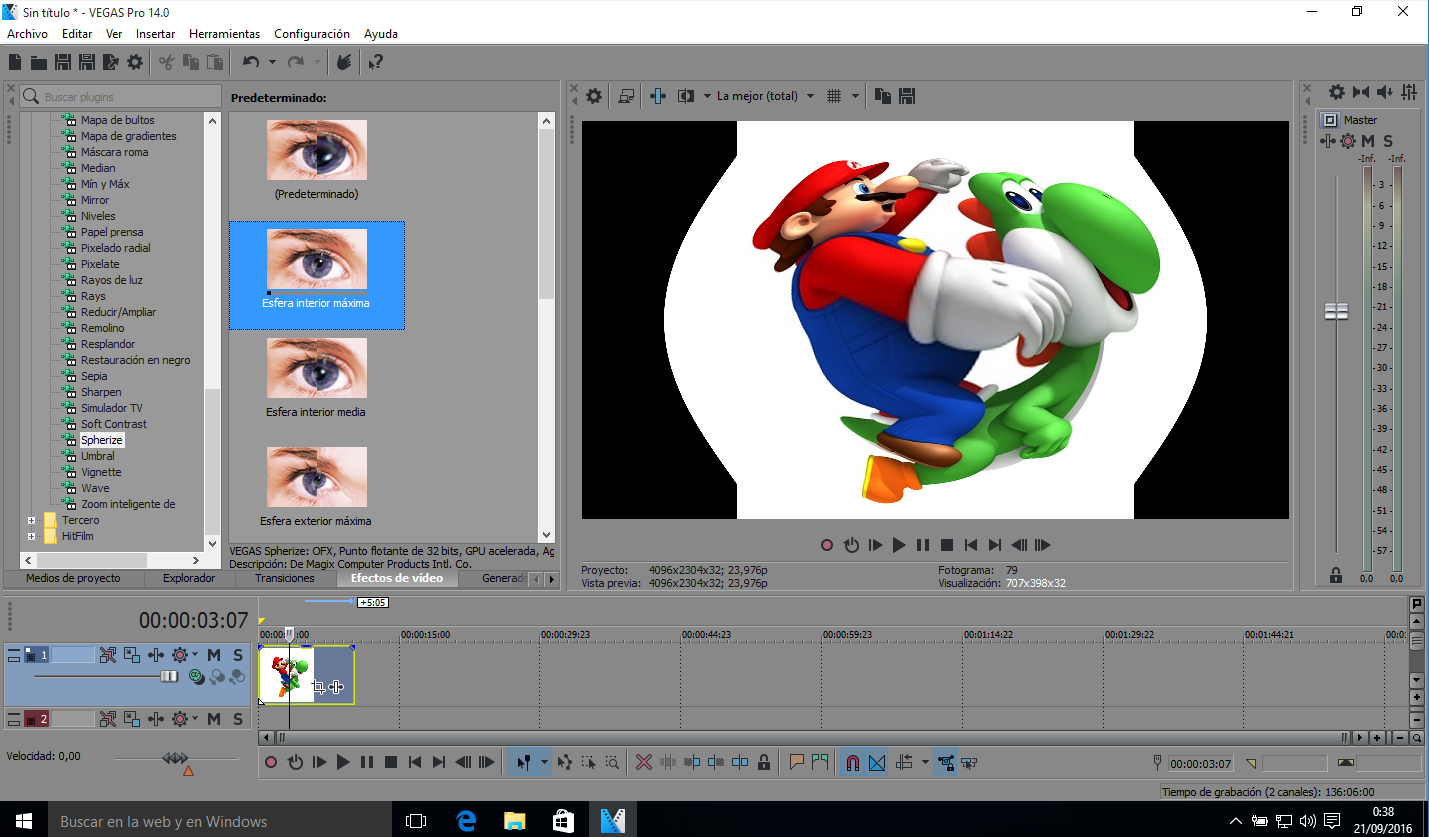
Task: Open track 2 automation settings dropdown arrow
Action: pos(195,718)
